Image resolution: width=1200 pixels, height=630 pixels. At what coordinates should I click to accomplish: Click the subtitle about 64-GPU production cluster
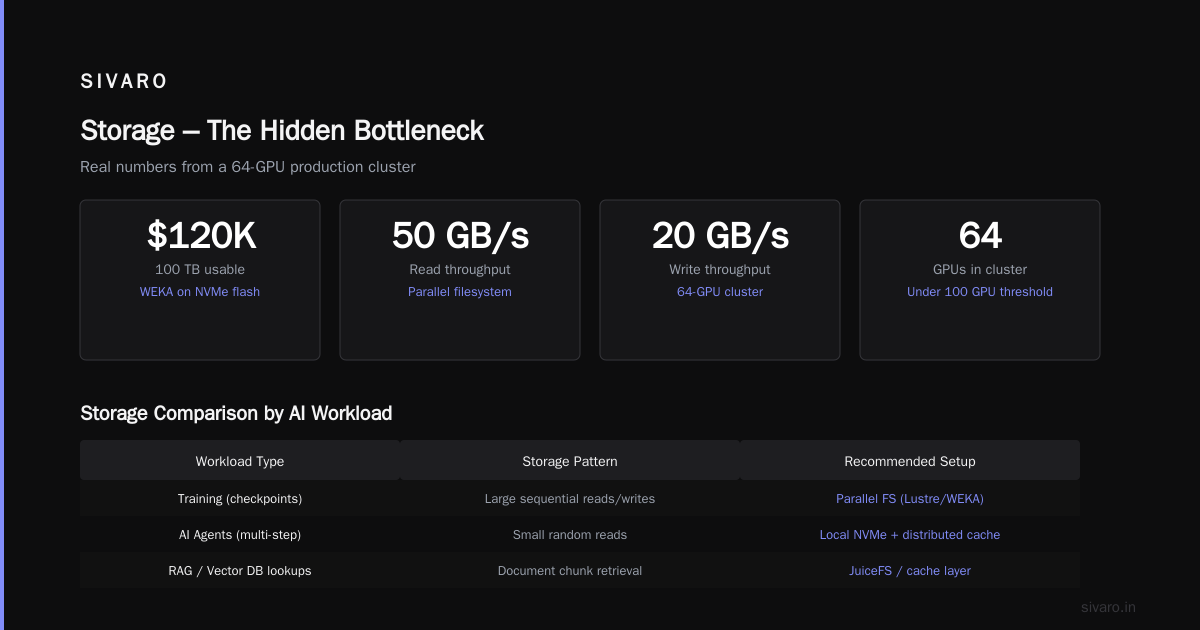pos(248,167)
